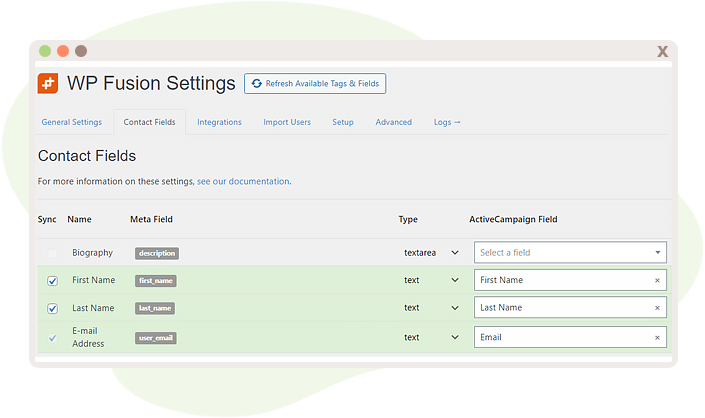Click the green window dot
705x418 pixels.
tap(45, 51)
